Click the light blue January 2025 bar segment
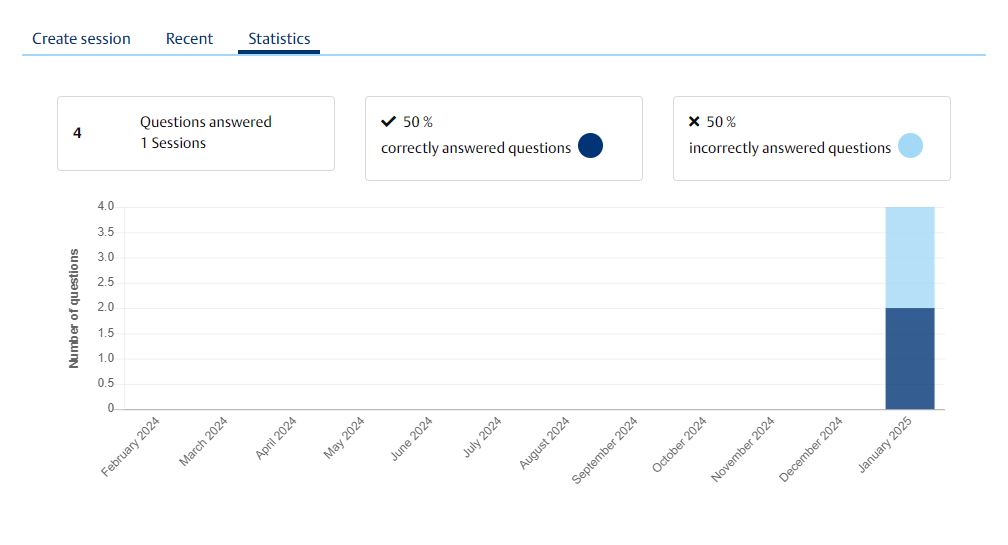This screenshot has height=545, width=1008. (909, 257)
